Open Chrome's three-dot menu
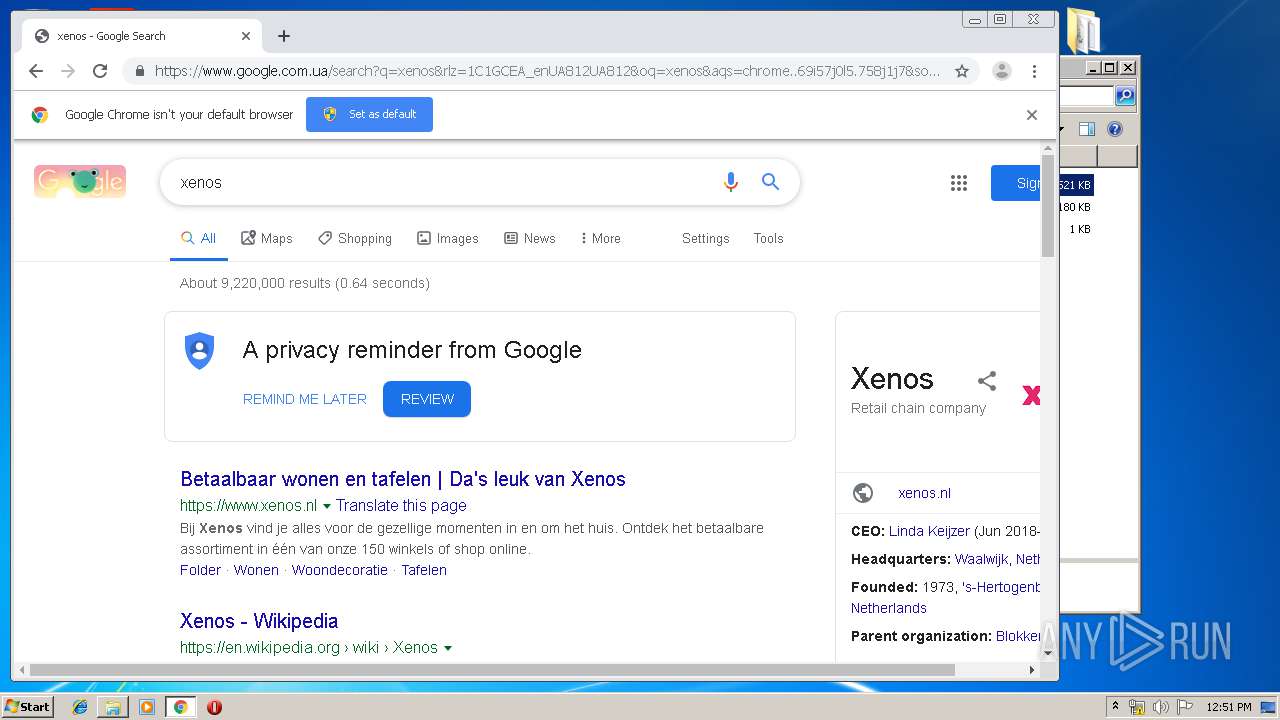The width and height of the screenshot is (1280, 720). [x=1034, y=71]
